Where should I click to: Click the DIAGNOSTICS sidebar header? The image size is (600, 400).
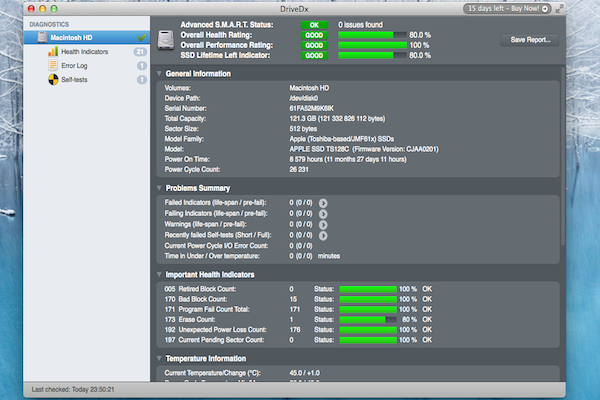tap(49, 24)
